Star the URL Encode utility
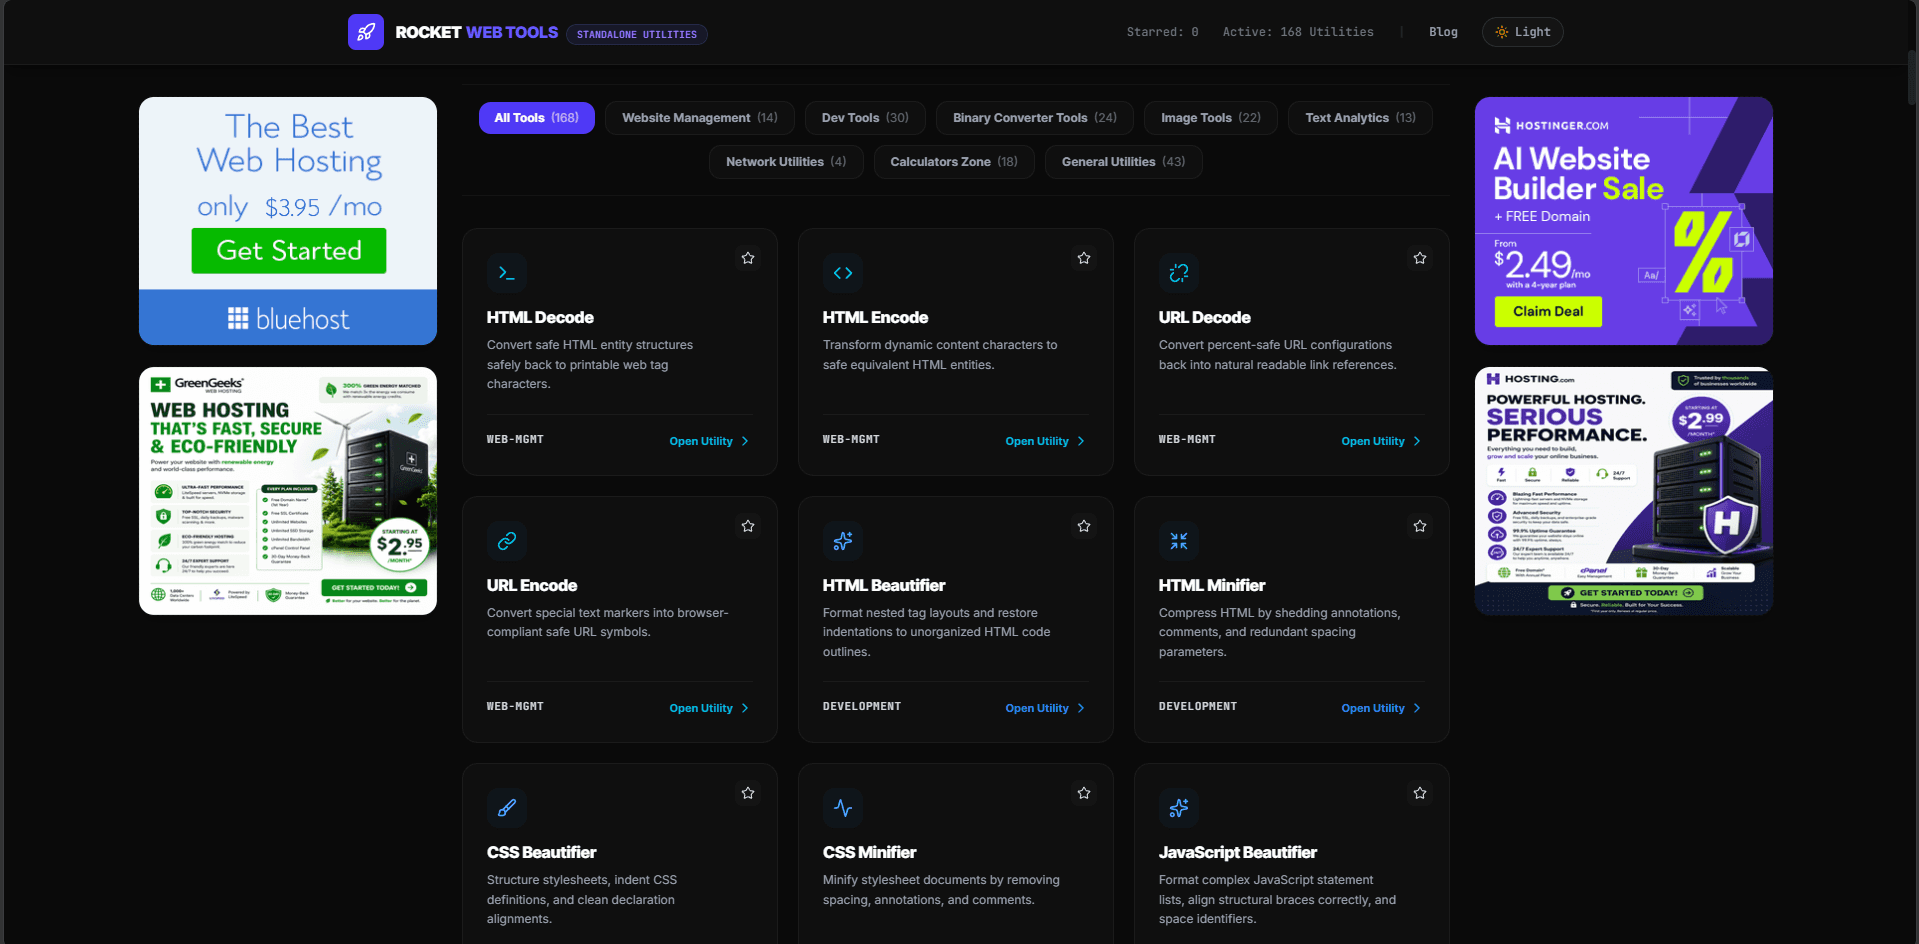 pos(748,526)
